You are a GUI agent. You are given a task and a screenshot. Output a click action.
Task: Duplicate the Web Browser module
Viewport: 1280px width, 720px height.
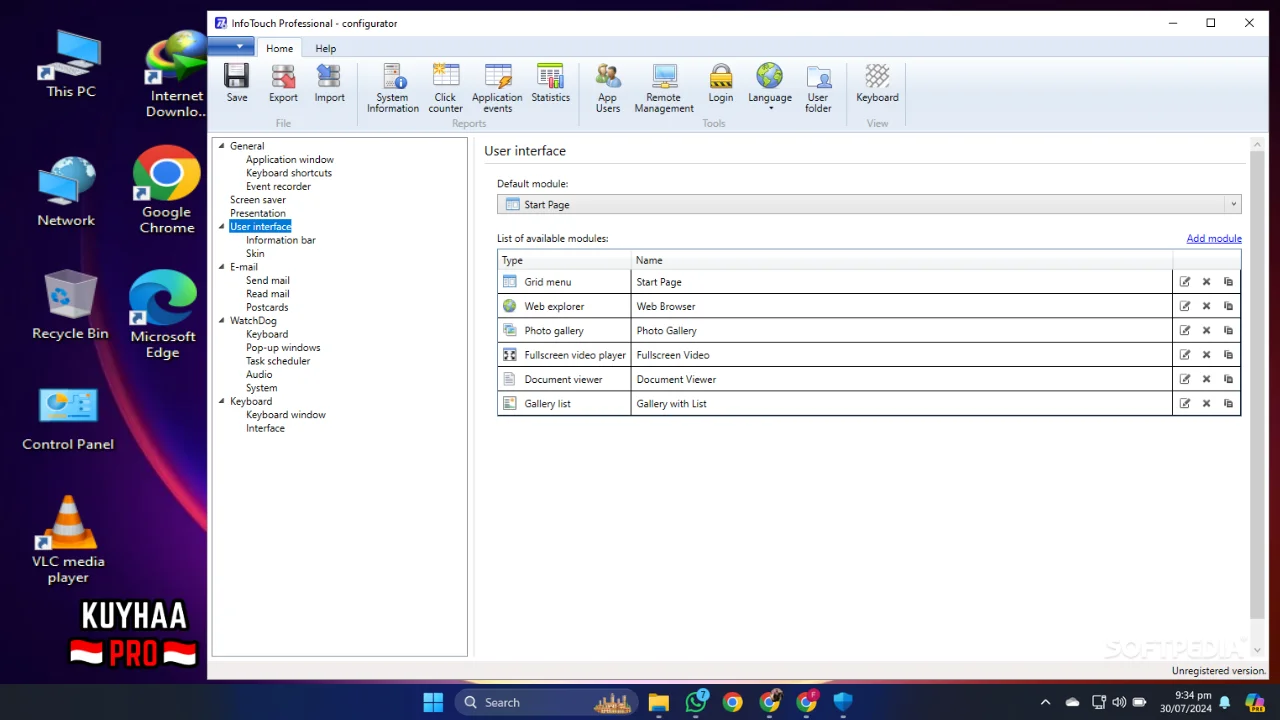[1229, 306]
